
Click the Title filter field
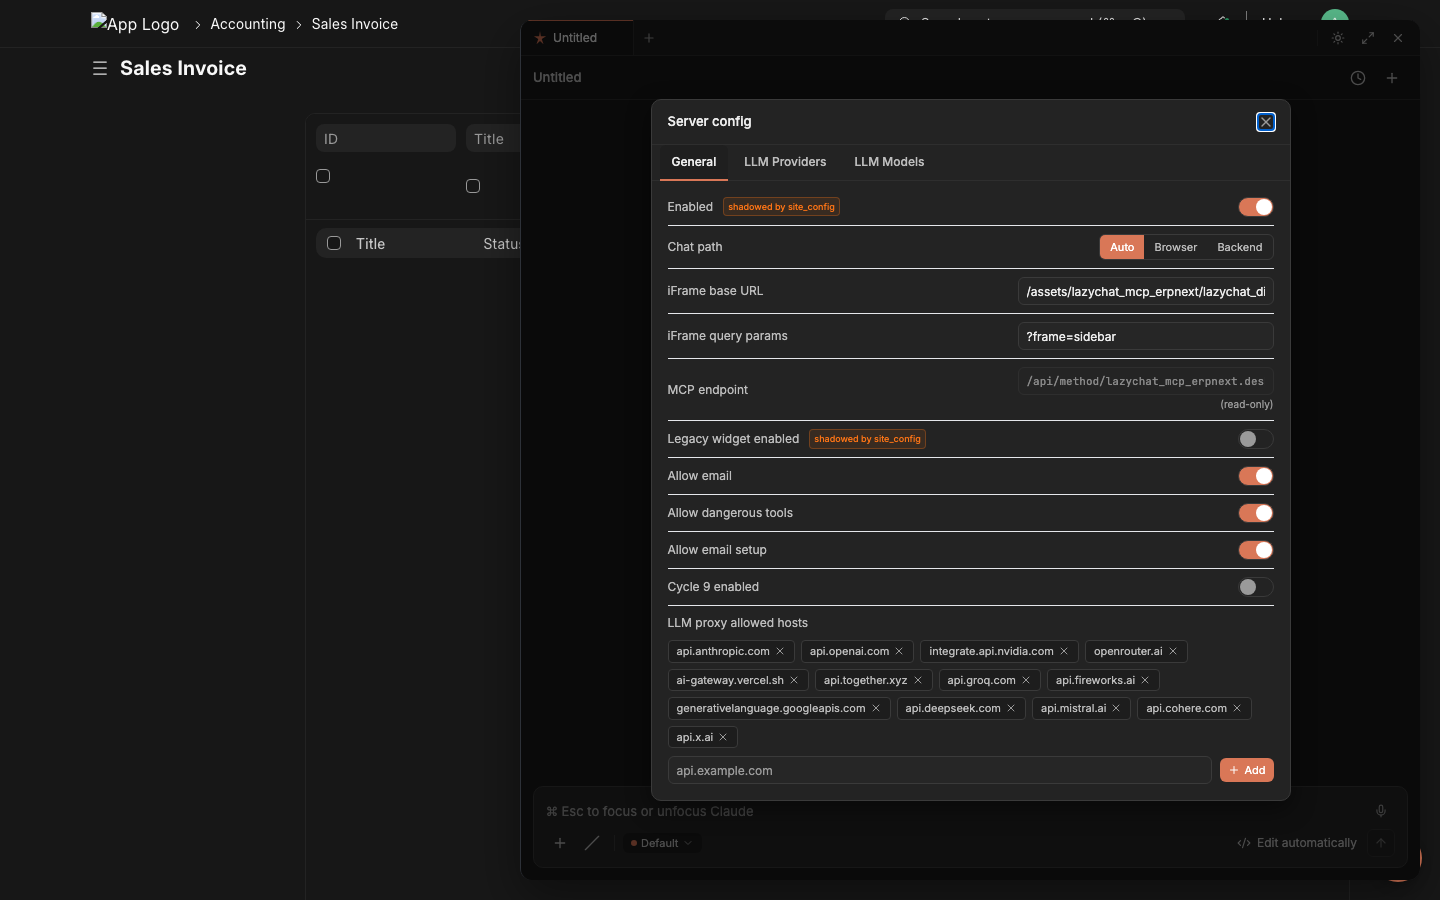point(494,138)
